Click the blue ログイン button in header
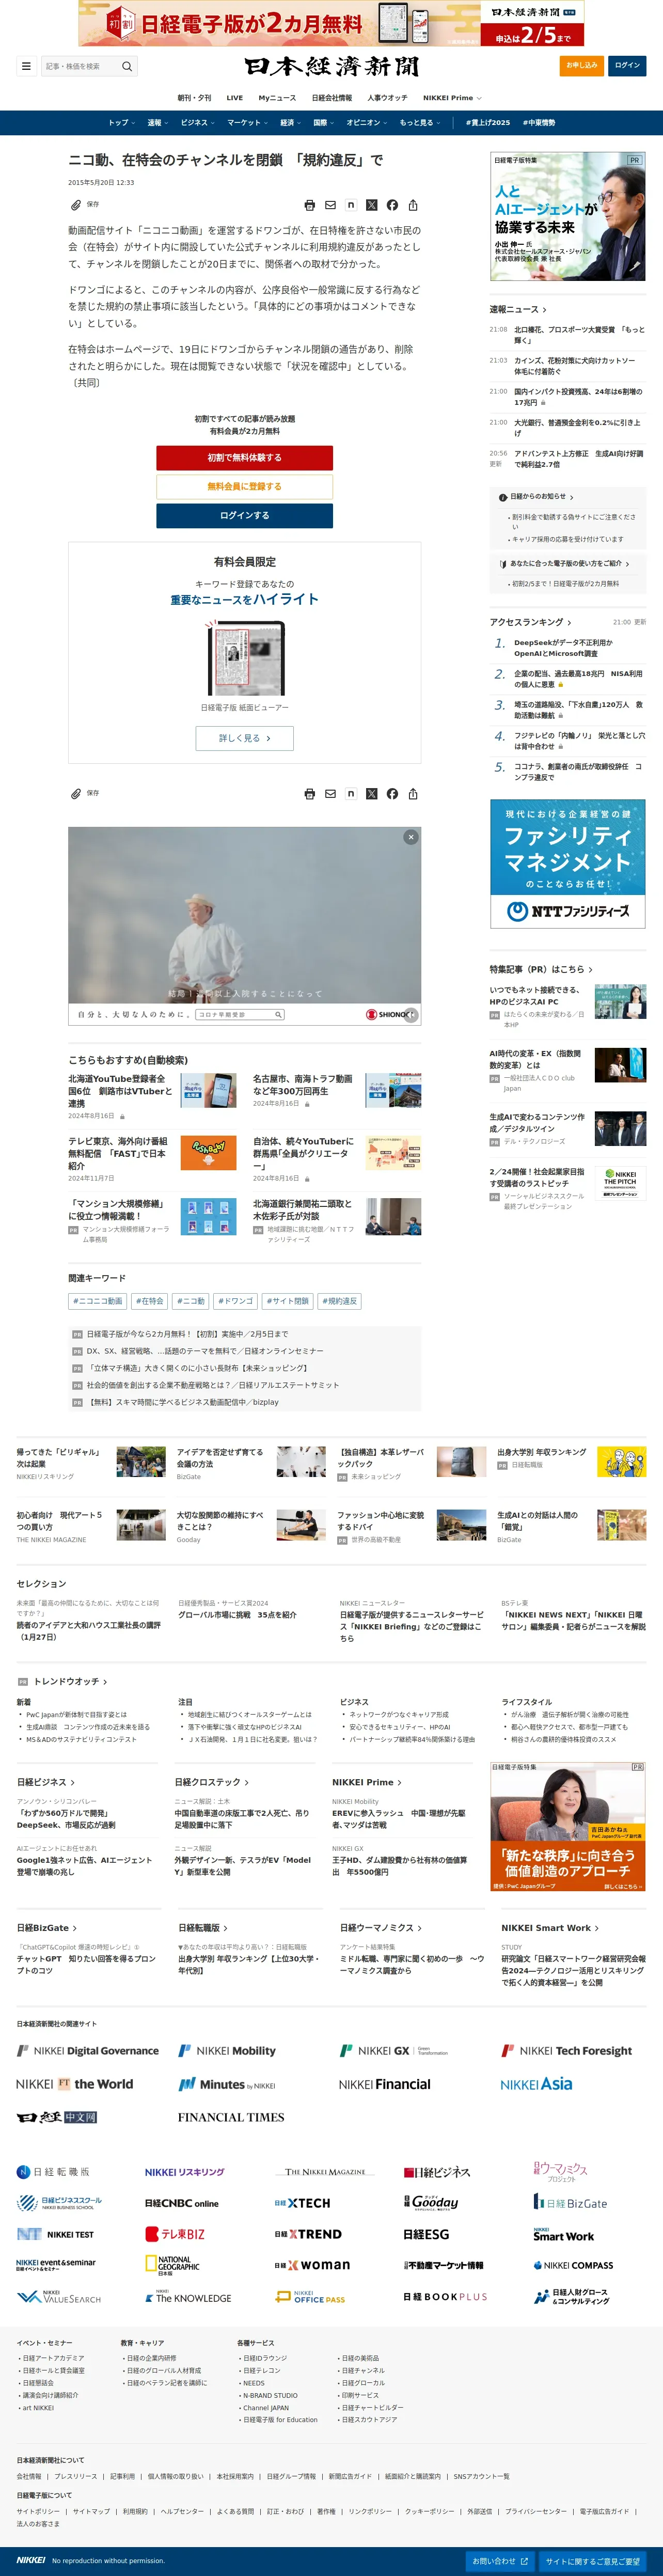 [627, 66]
